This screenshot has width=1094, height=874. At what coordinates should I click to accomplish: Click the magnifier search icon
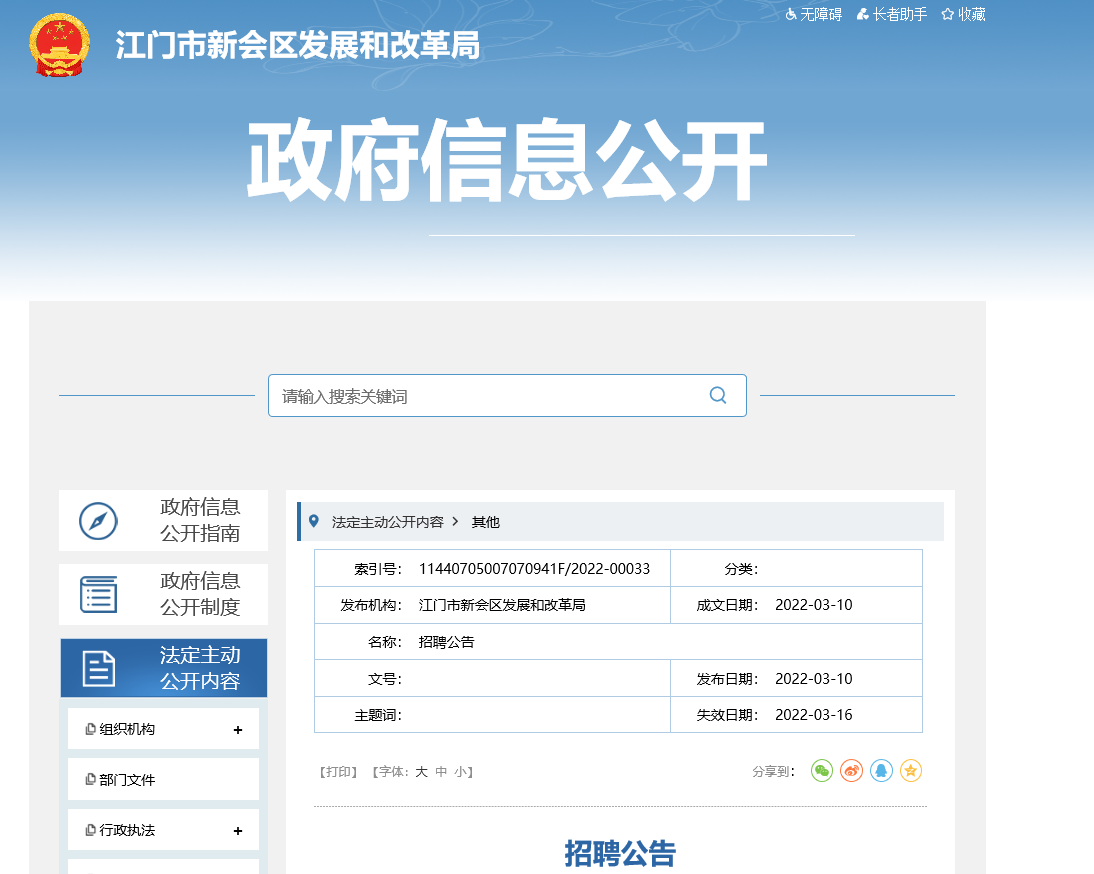pos(717,395)
